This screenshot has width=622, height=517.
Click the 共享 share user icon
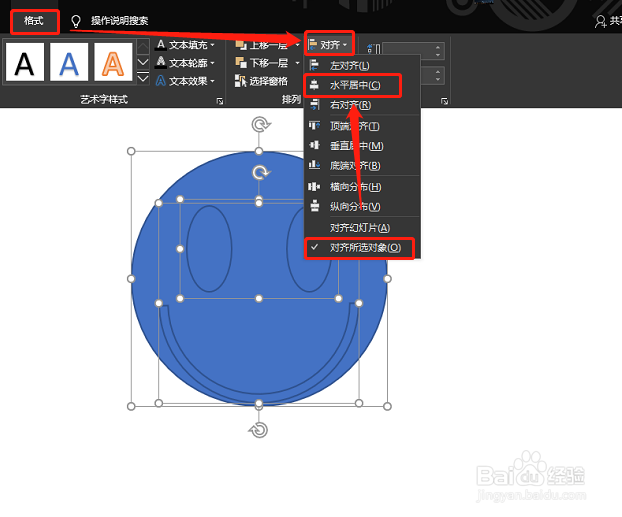coord(601,21)
